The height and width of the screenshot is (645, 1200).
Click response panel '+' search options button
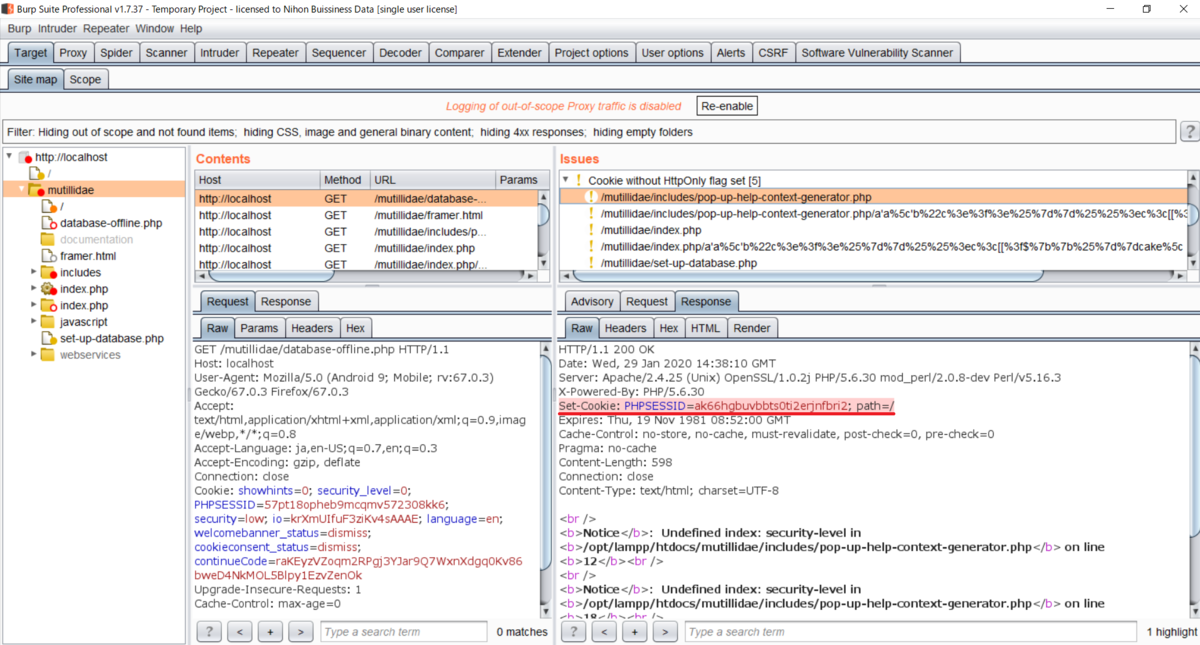(x=634, y=631)
